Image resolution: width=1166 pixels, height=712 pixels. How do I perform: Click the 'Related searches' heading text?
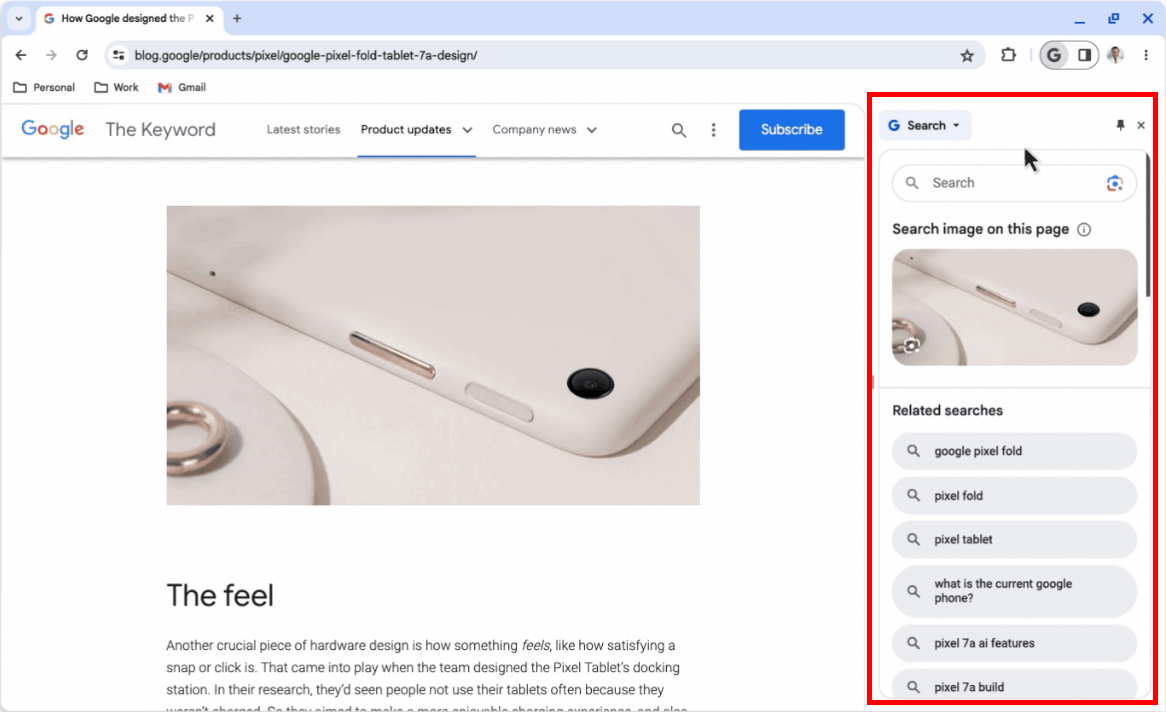click(x=947, y=411)
